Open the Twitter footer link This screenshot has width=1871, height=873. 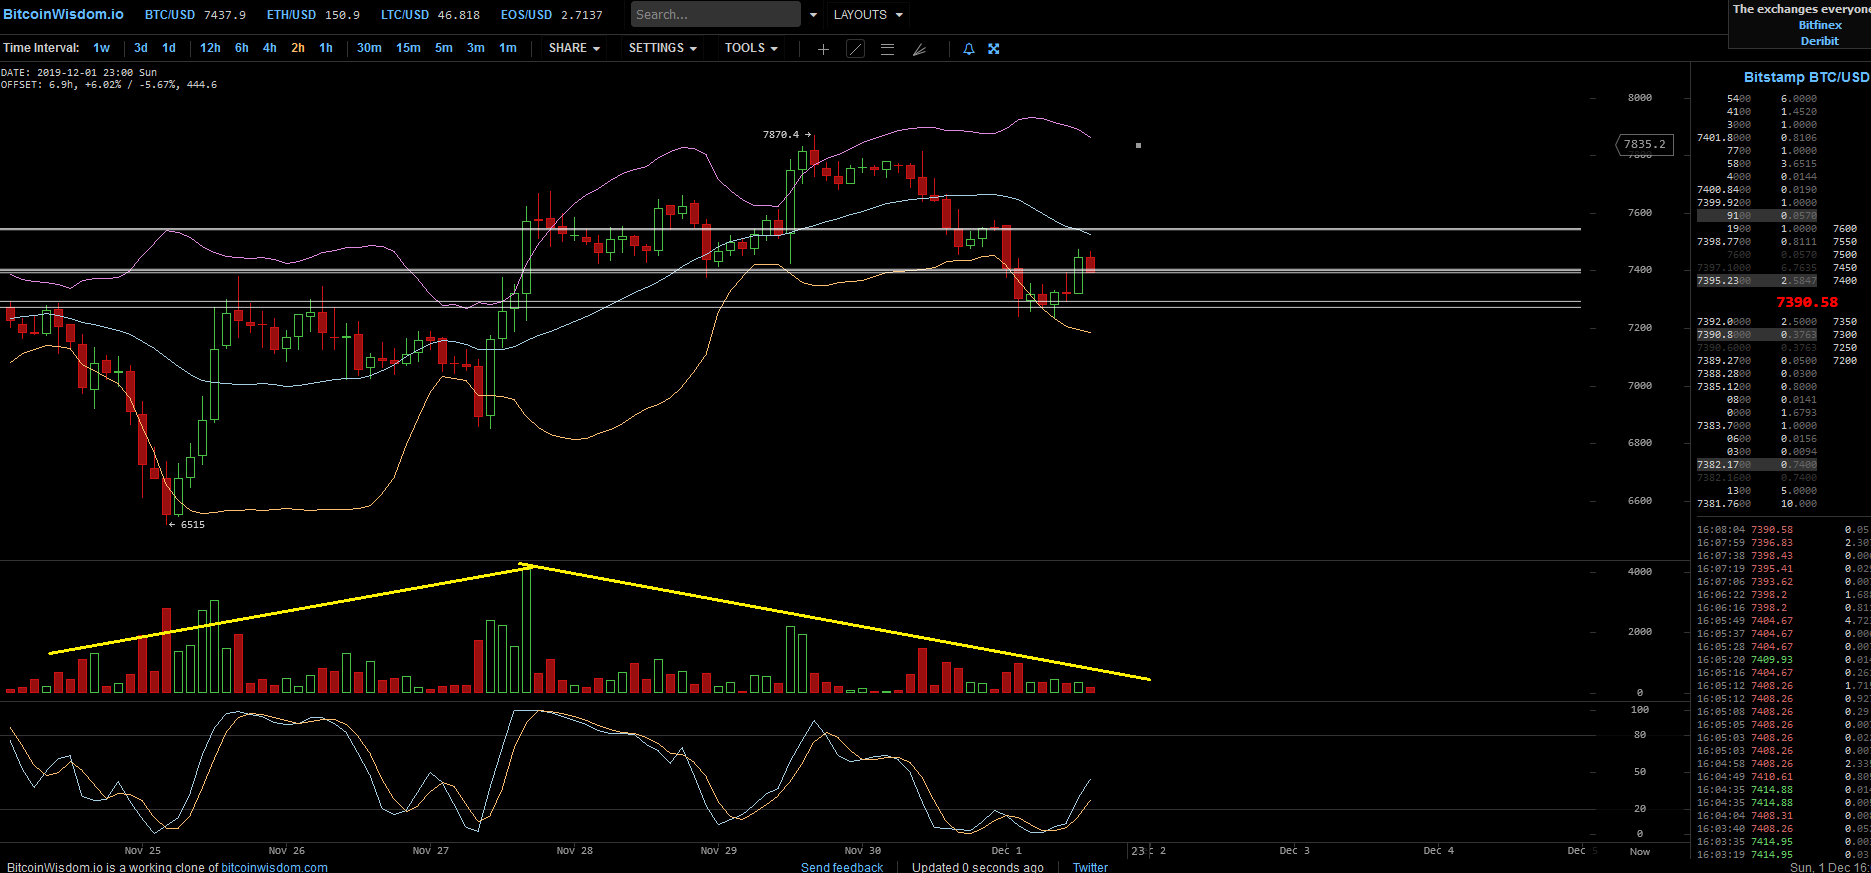point(1090,867)
